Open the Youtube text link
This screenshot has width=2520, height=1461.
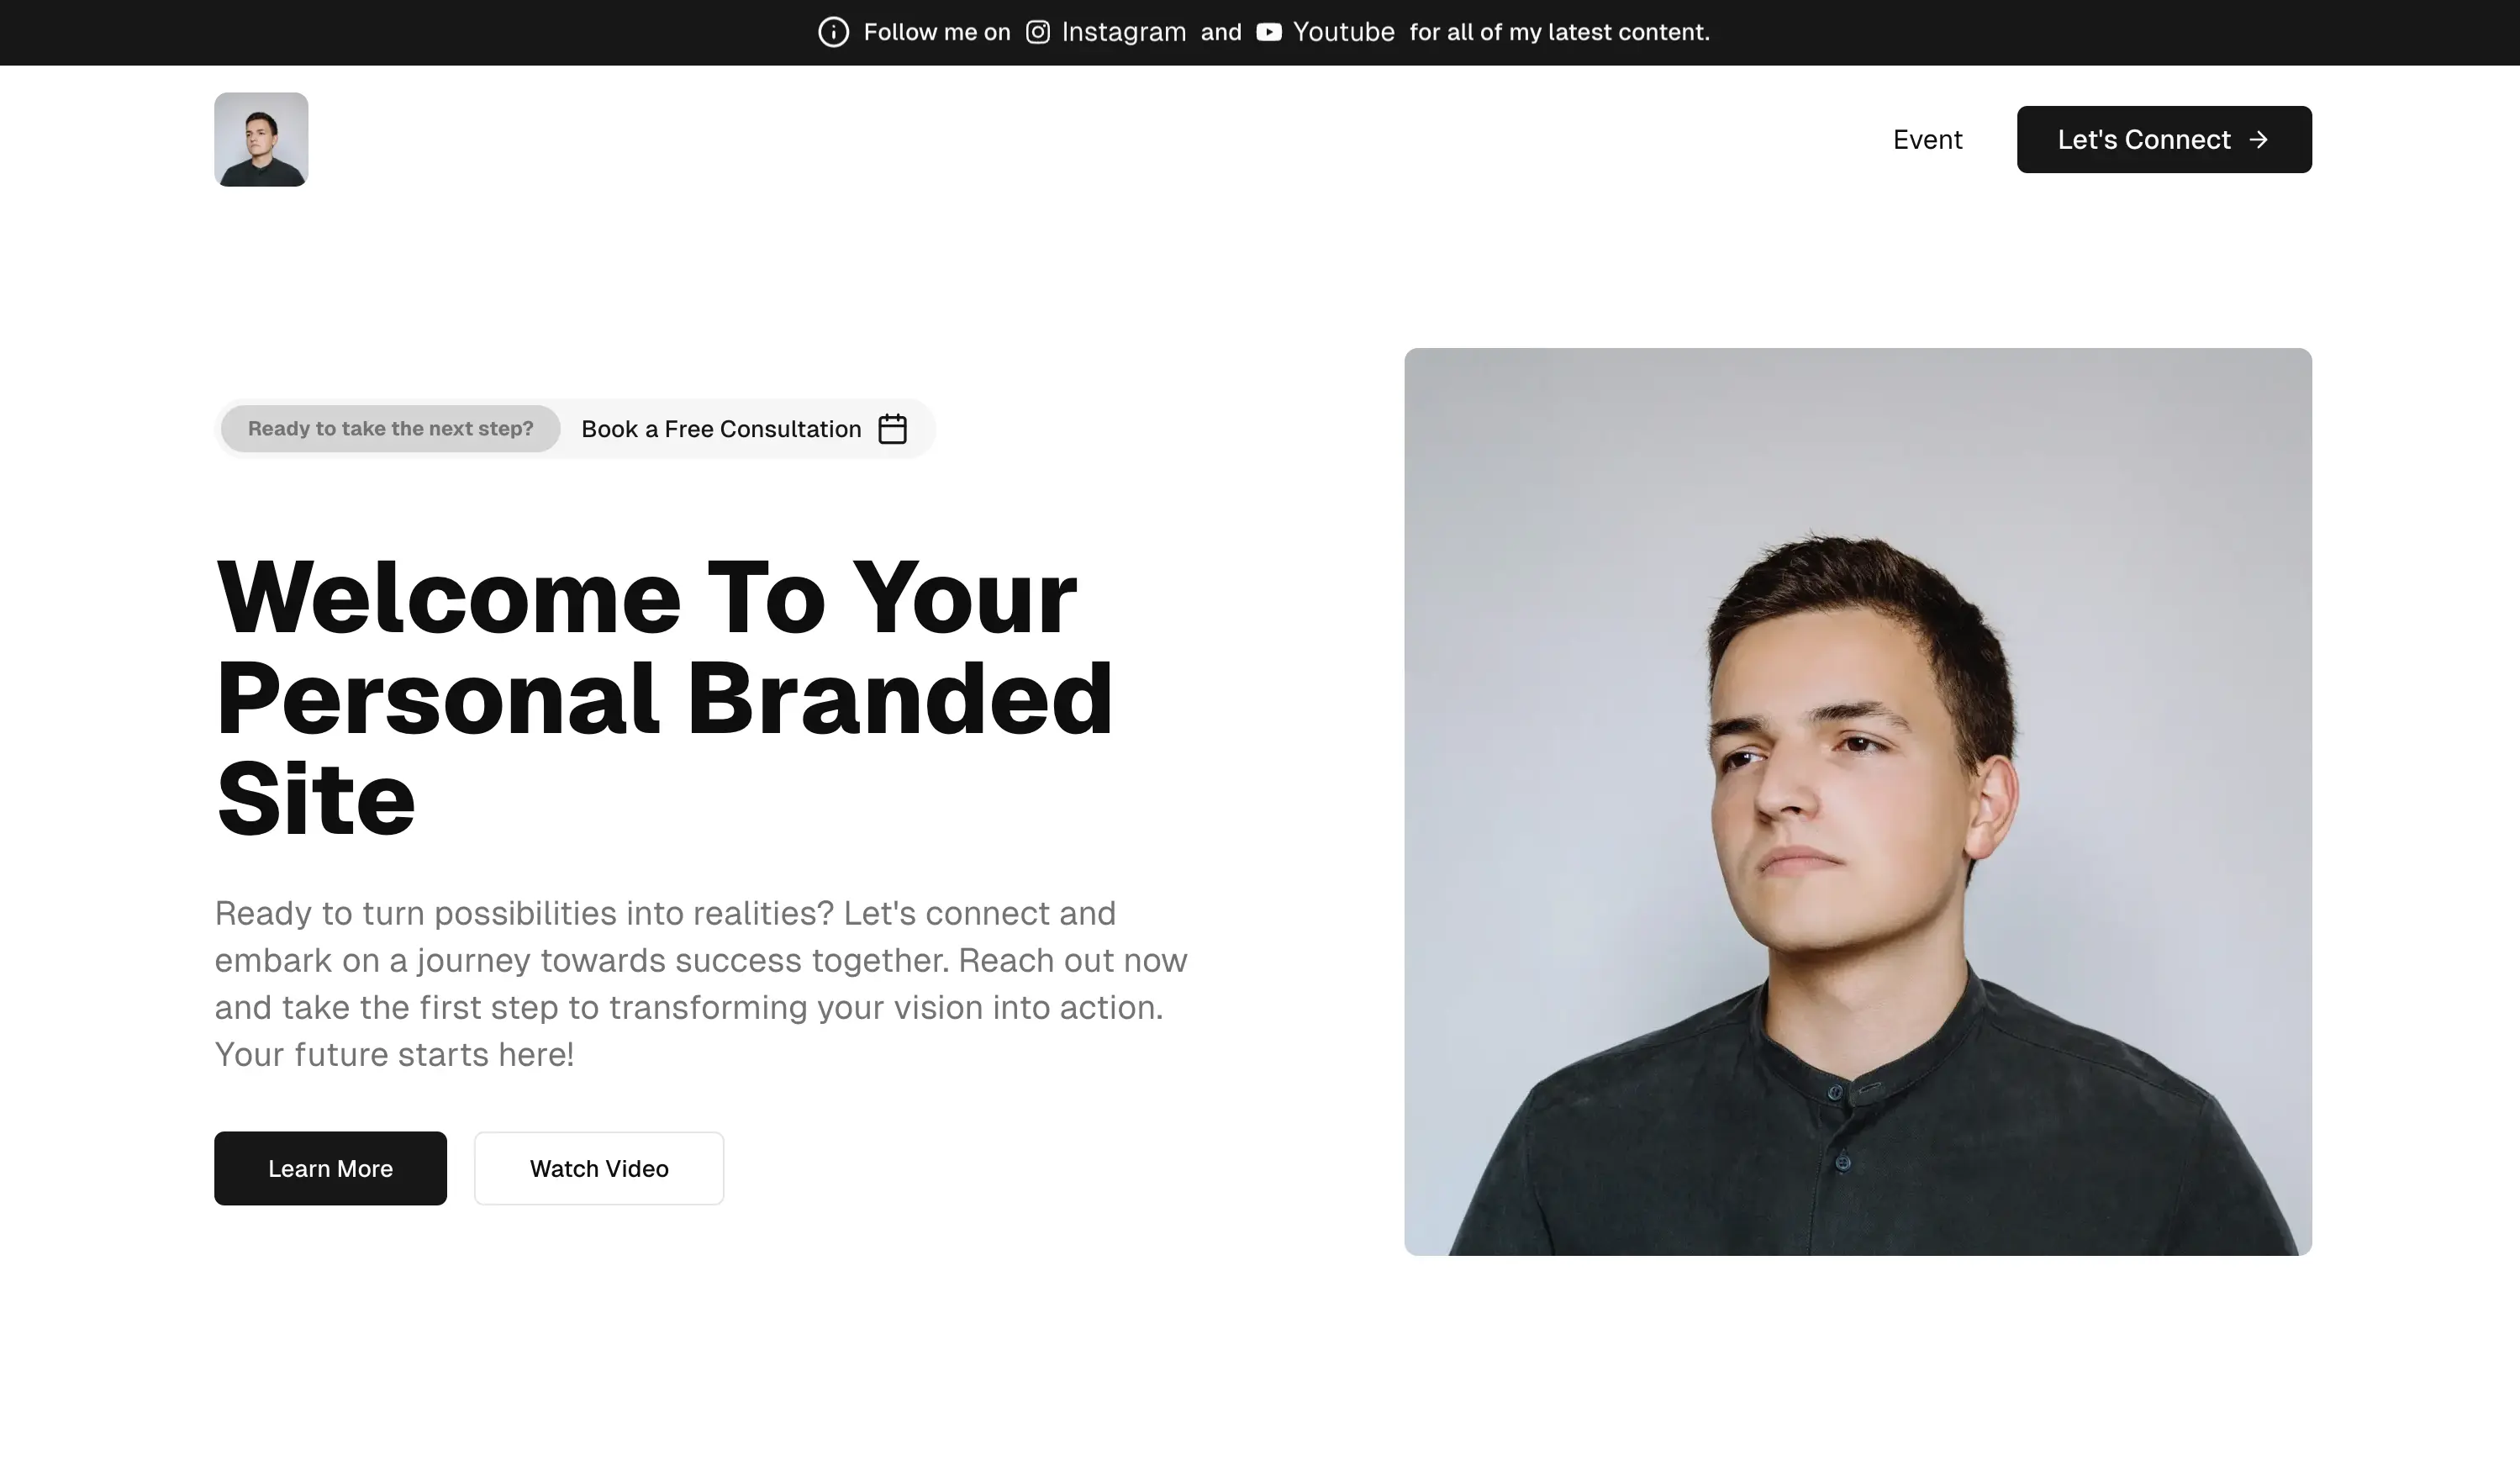1343,32
